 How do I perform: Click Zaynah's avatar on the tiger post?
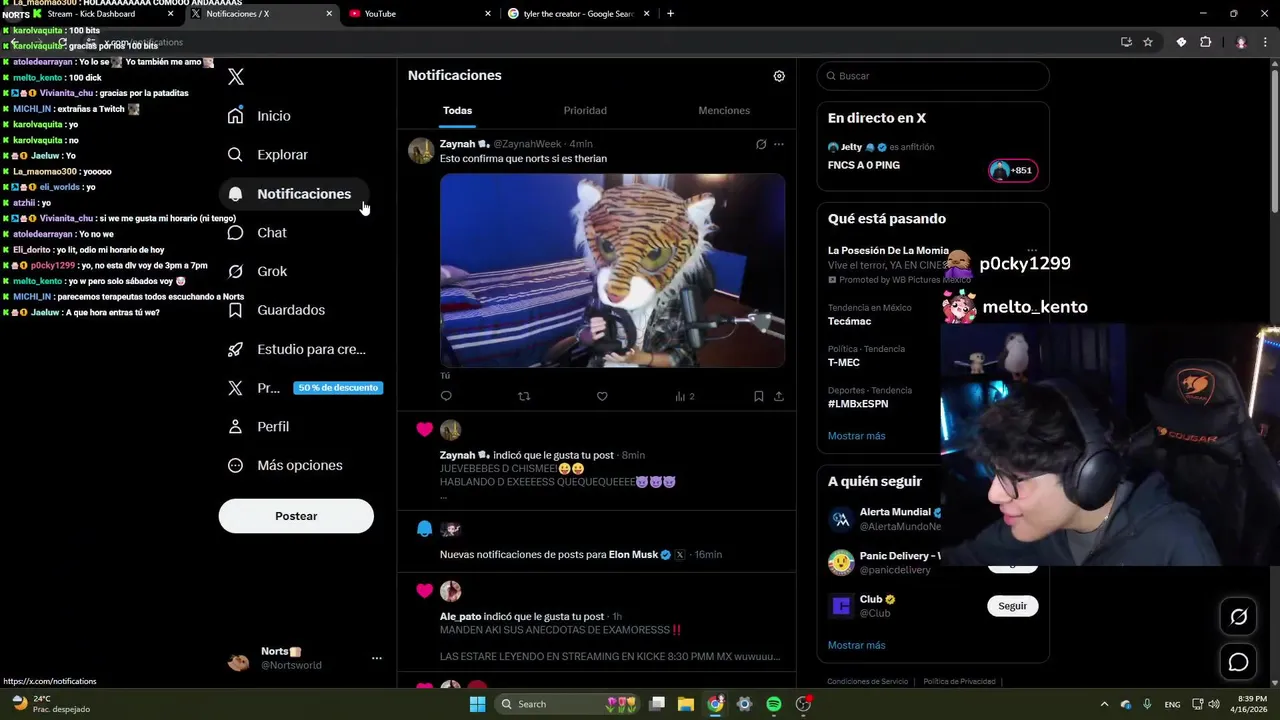pos(421,150)
